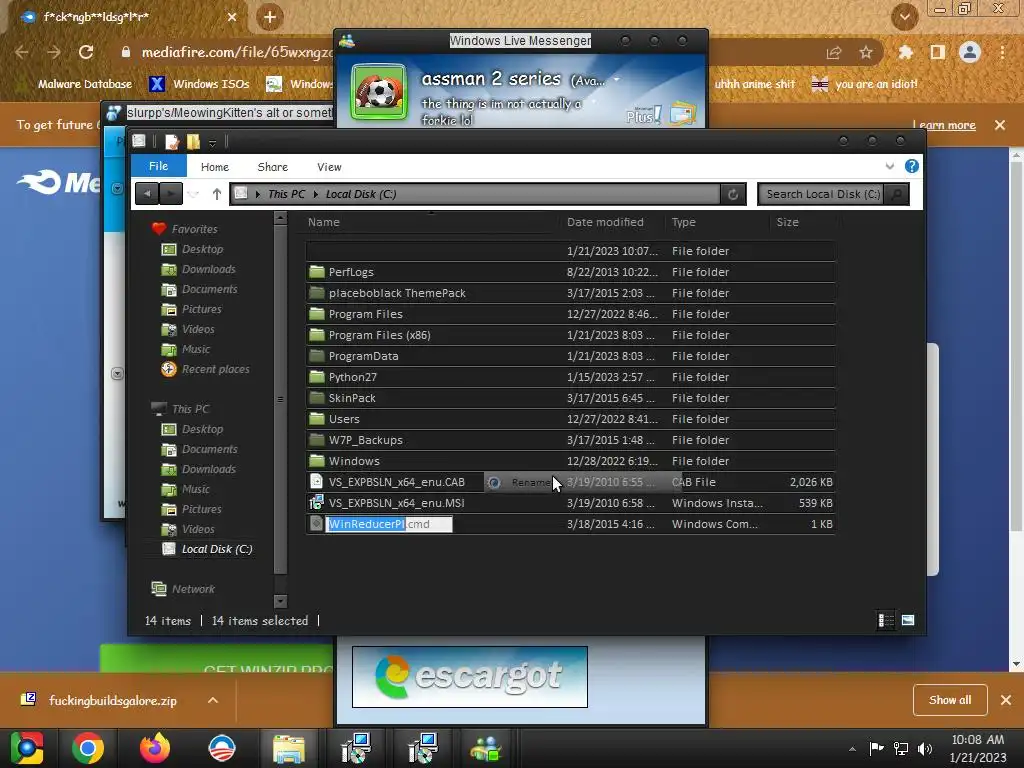Open the fuckingbuildsgalore.zip download options arrow

213,700
